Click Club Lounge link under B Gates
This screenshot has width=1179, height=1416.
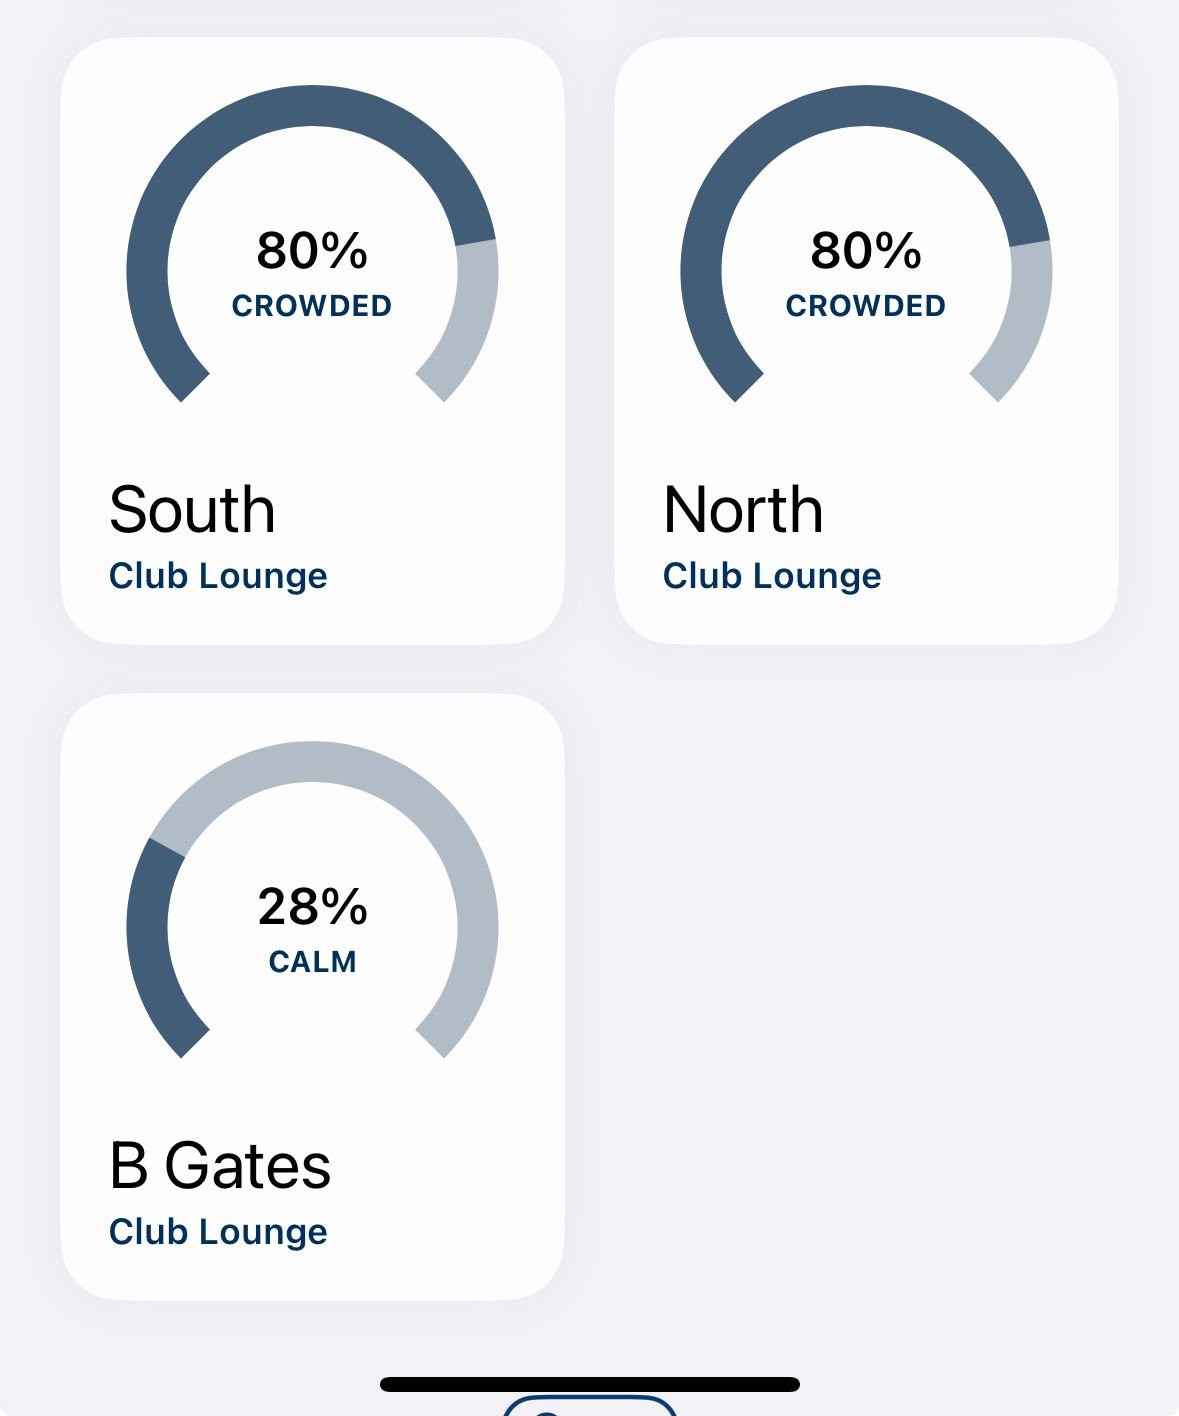pos(218,1232)
